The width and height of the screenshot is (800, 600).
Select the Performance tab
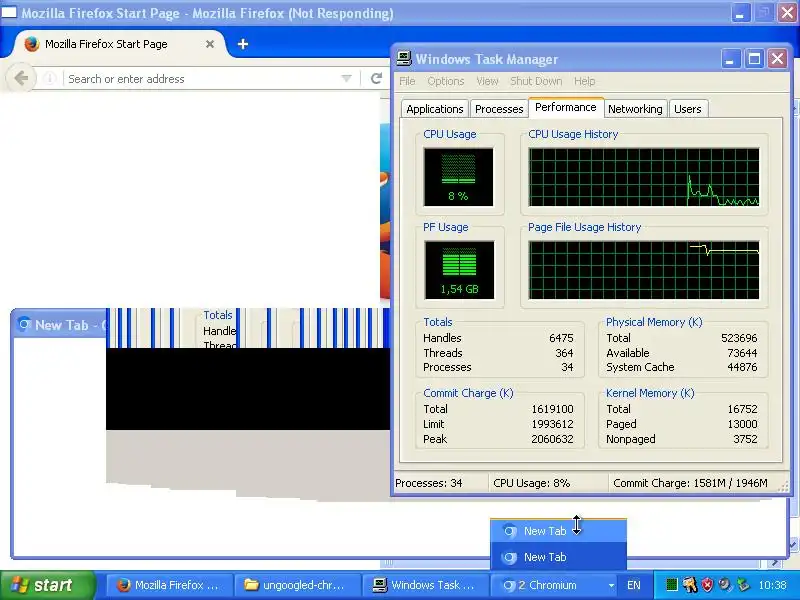(x=566, y=107)
